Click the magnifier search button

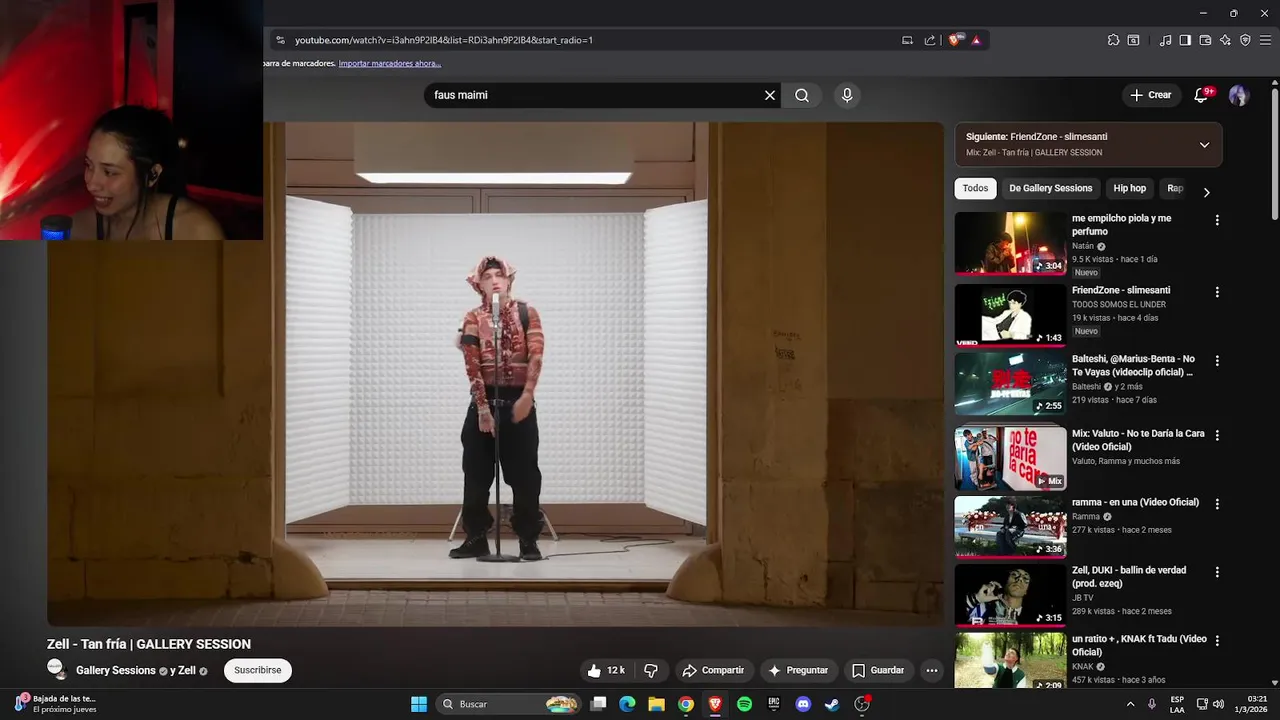[x=802, y=95]
